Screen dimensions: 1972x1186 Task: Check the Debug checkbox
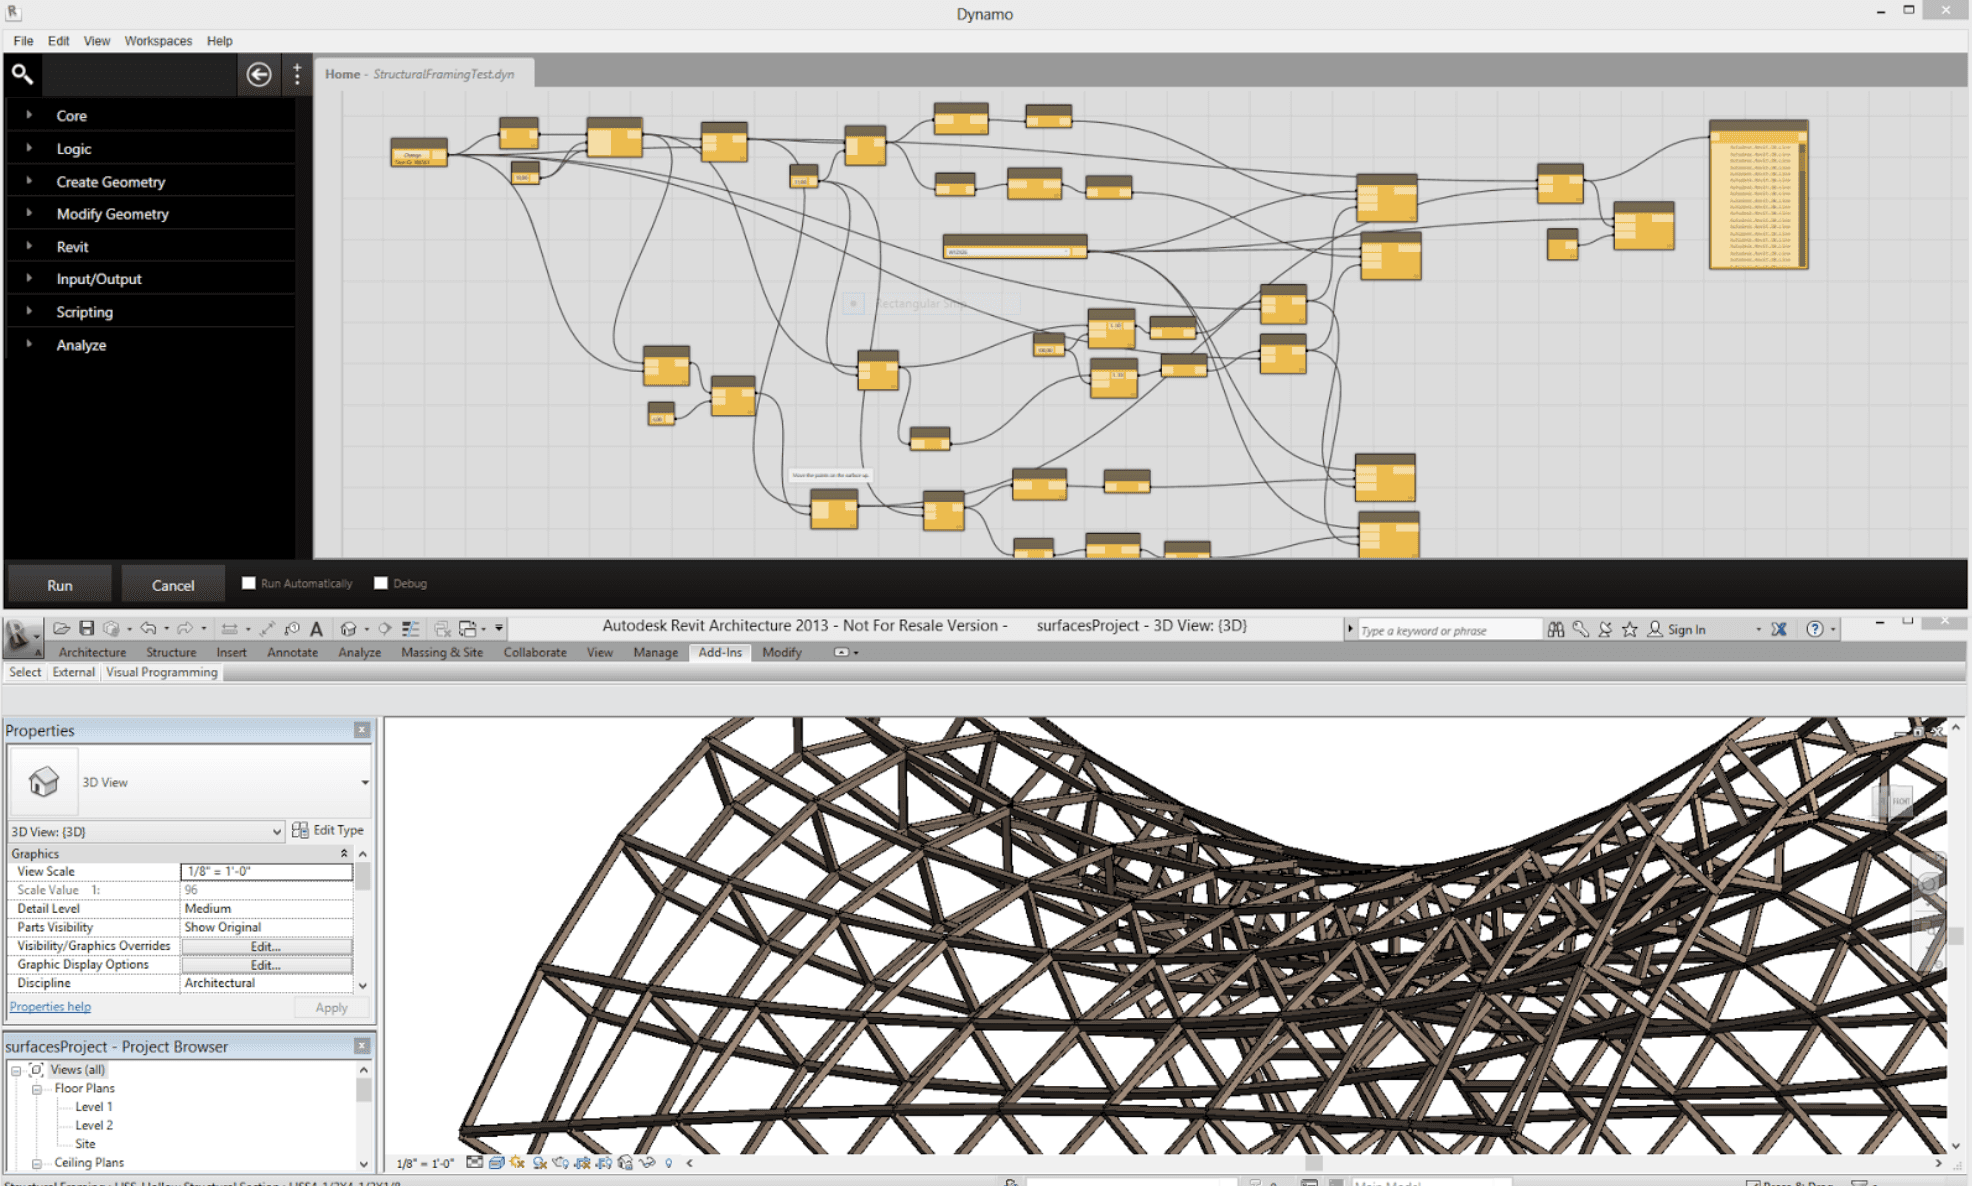coord(381,583)
